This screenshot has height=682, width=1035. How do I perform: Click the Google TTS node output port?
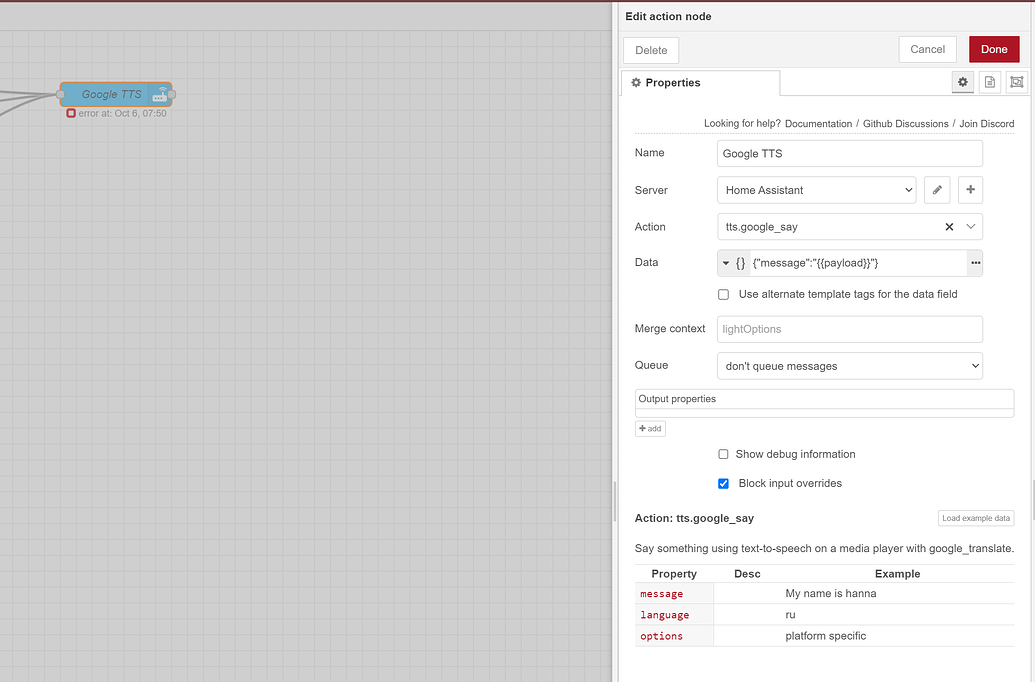(x=172, y=94)
